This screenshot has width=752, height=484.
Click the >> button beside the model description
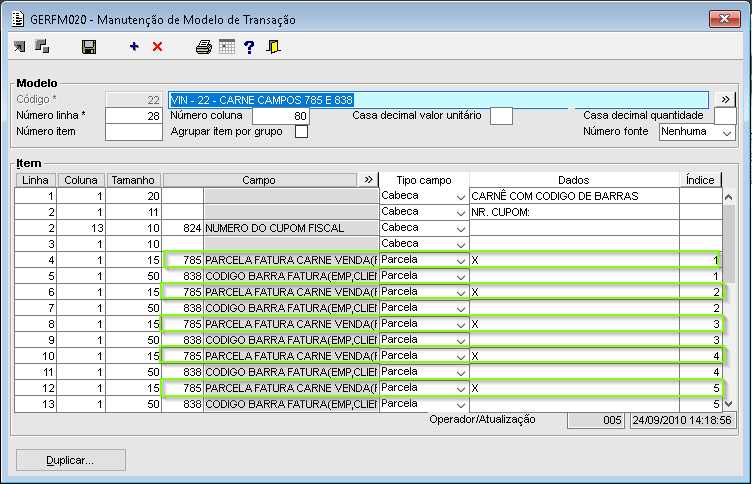725,99
